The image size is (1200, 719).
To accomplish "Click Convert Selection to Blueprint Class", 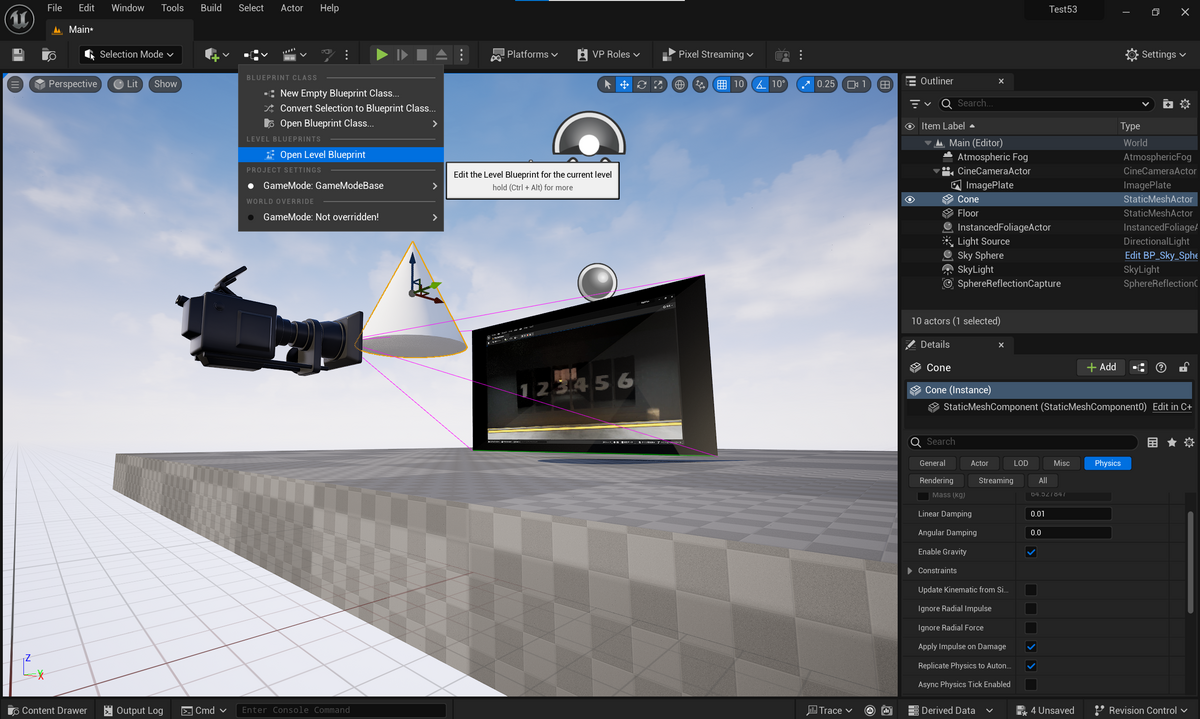I will point(340,108).
